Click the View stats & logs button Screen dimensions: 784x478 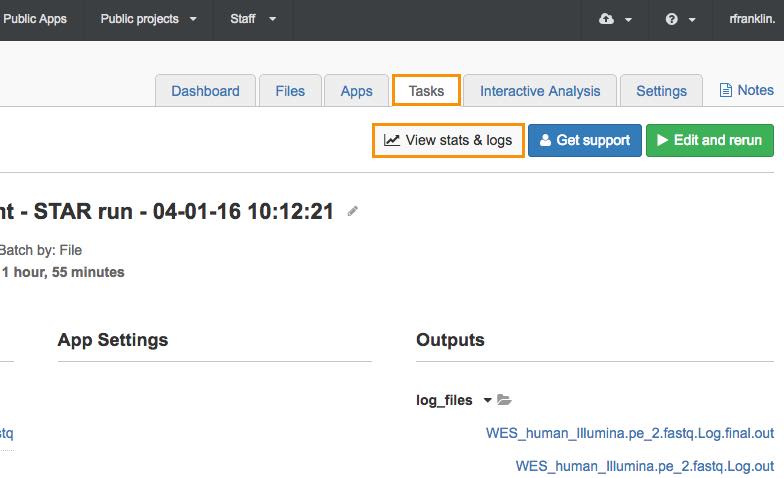click(448, 140)
